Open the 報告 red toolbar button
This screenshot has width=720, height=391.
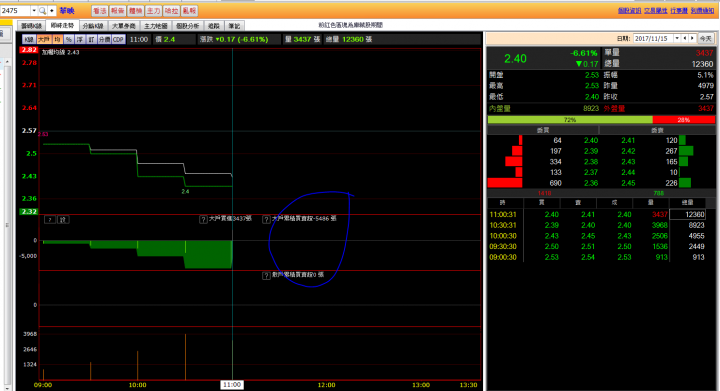[118, 11]
